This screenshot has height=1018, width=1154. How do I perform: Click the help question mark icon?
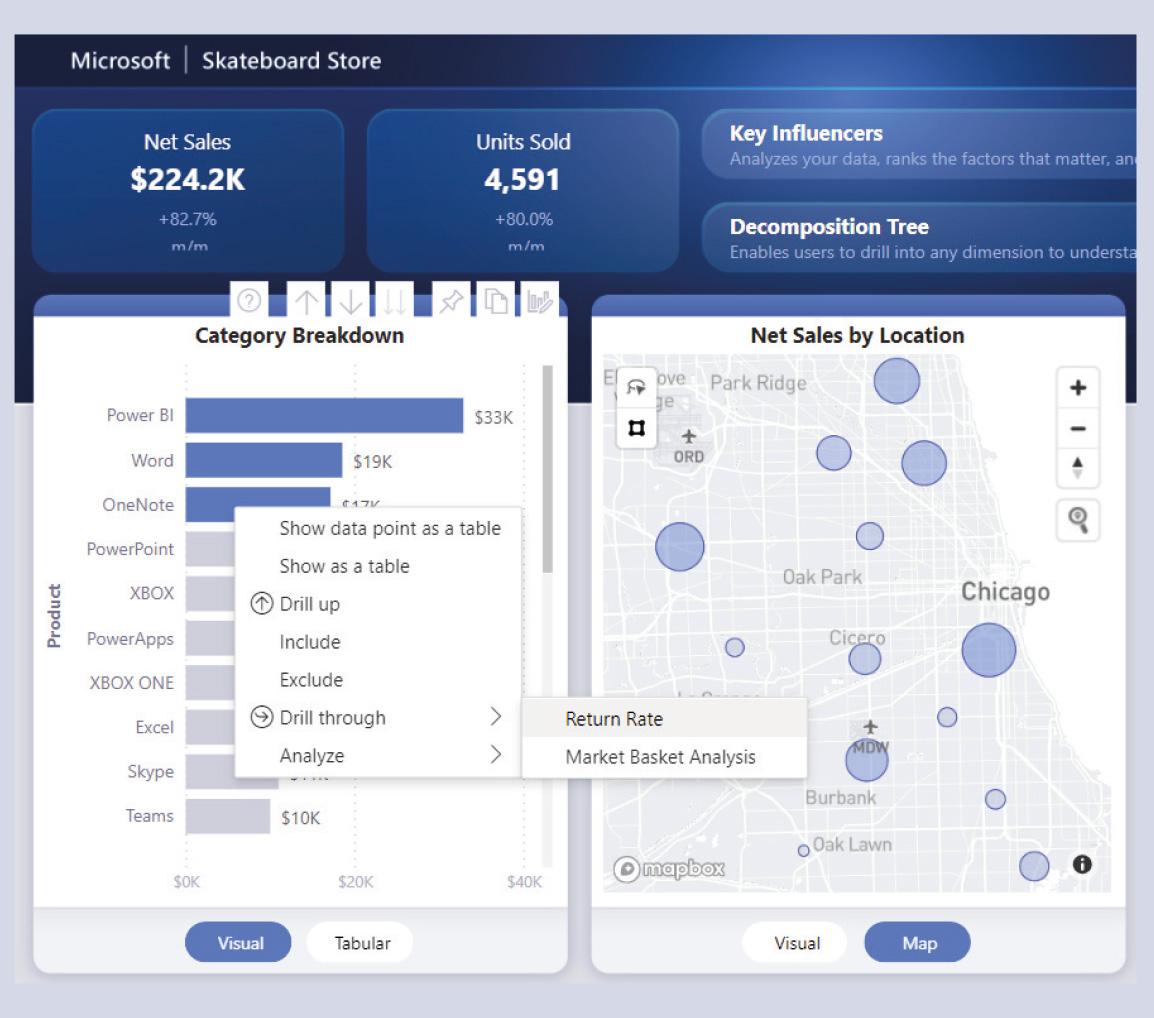249,300
